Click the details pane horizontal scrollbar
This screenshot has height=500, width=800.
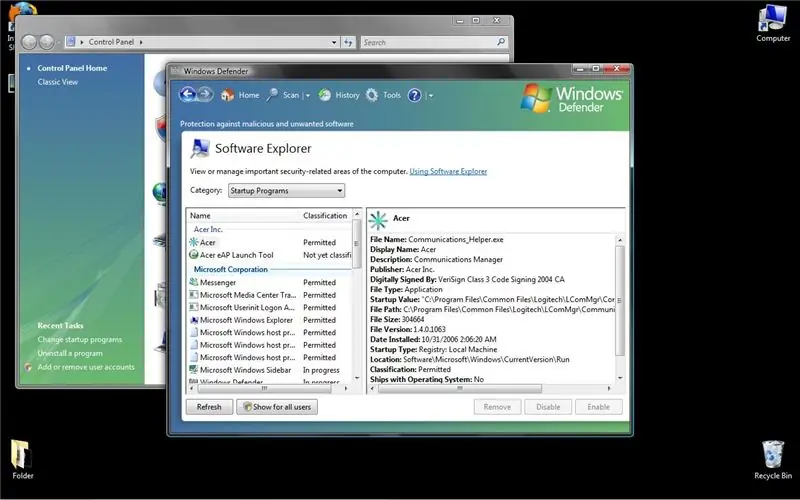tap(460, 389)
